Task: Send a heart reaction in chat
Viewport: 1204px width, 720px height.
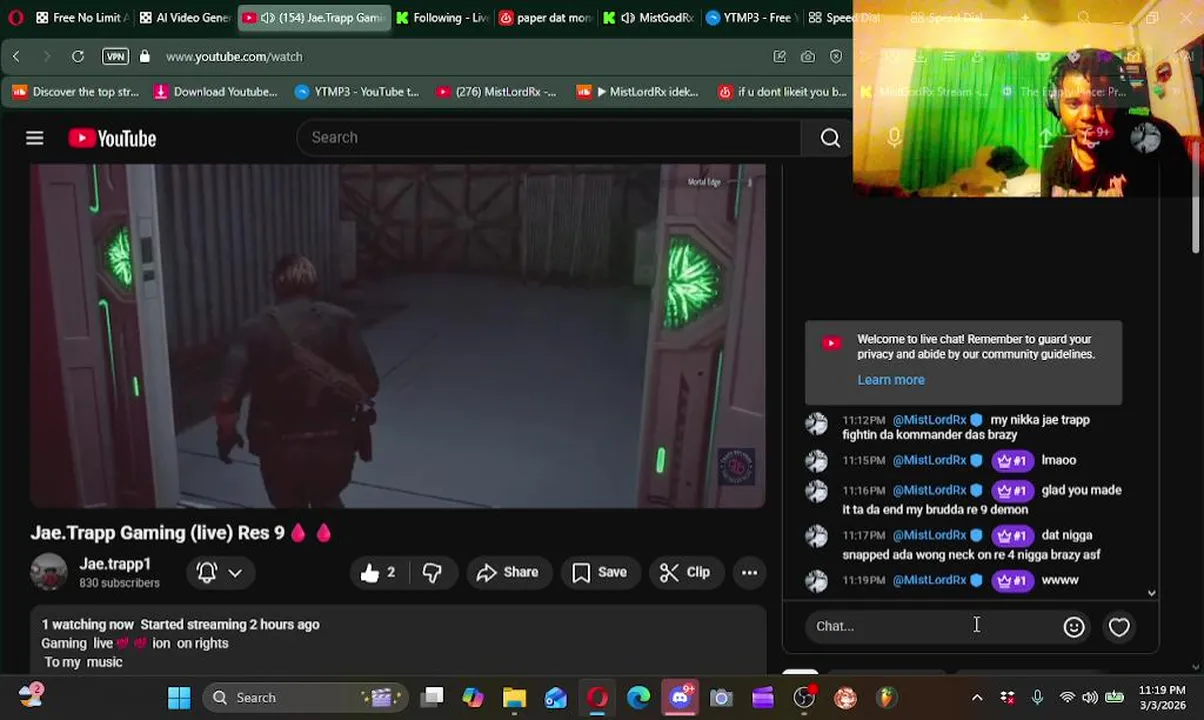Action: [1119, 627]
